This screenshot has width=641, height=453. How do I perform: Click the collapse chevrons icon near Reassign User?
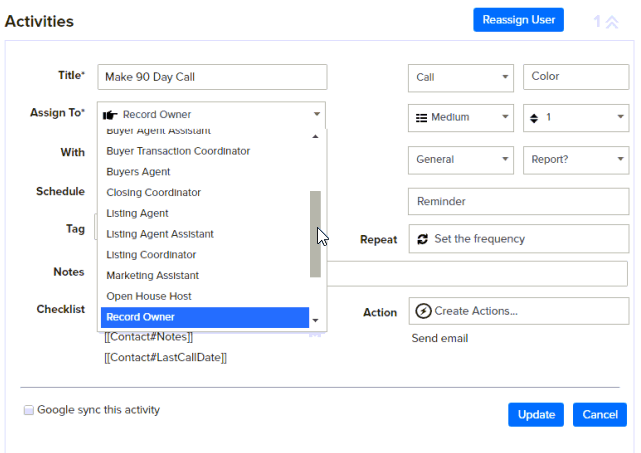(611, 21)
